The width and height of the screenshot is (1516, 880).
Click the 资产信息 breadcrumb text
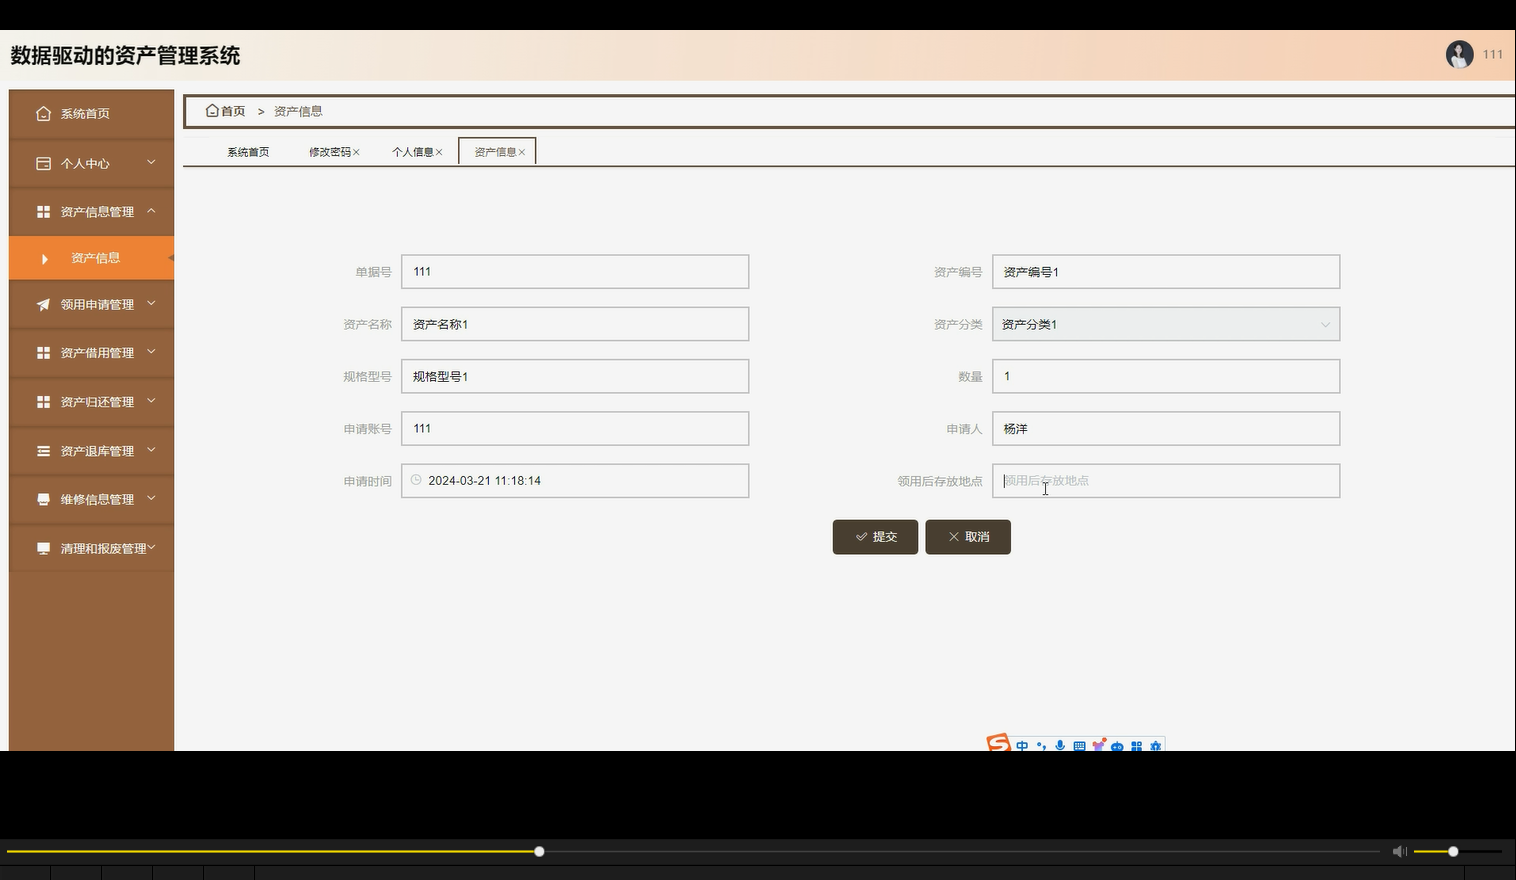click(298, 111)
